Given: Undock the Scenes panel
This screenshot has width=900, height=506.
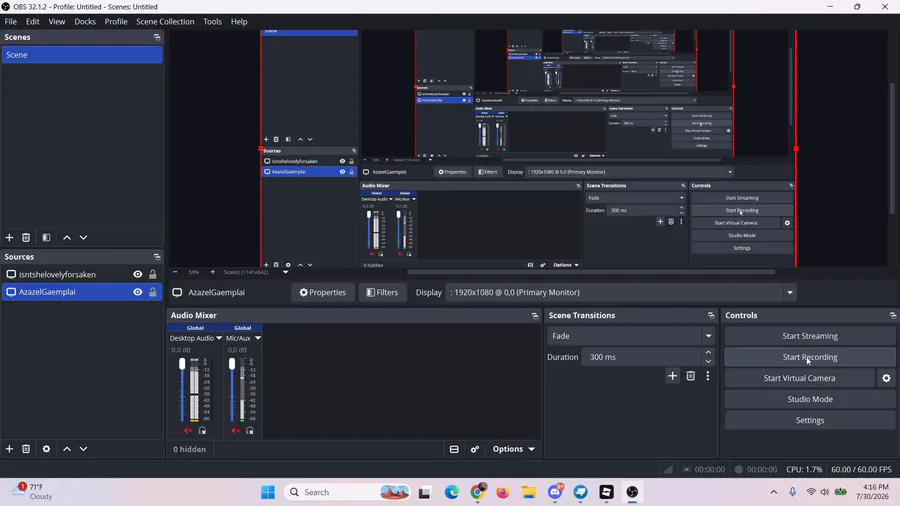Looking at the screenshot, I should coord(157,37).
